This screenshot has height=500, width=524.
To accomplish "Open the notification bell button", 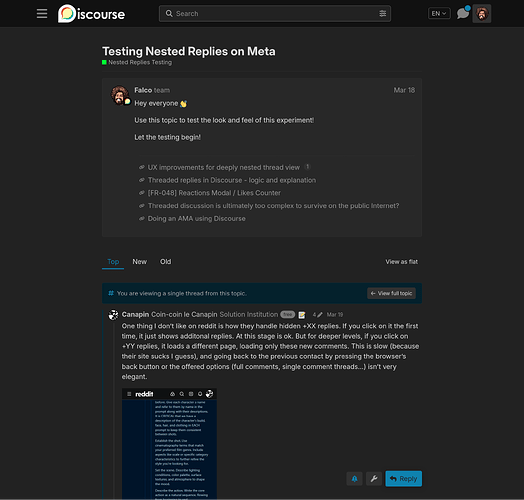I will point(354,479).
